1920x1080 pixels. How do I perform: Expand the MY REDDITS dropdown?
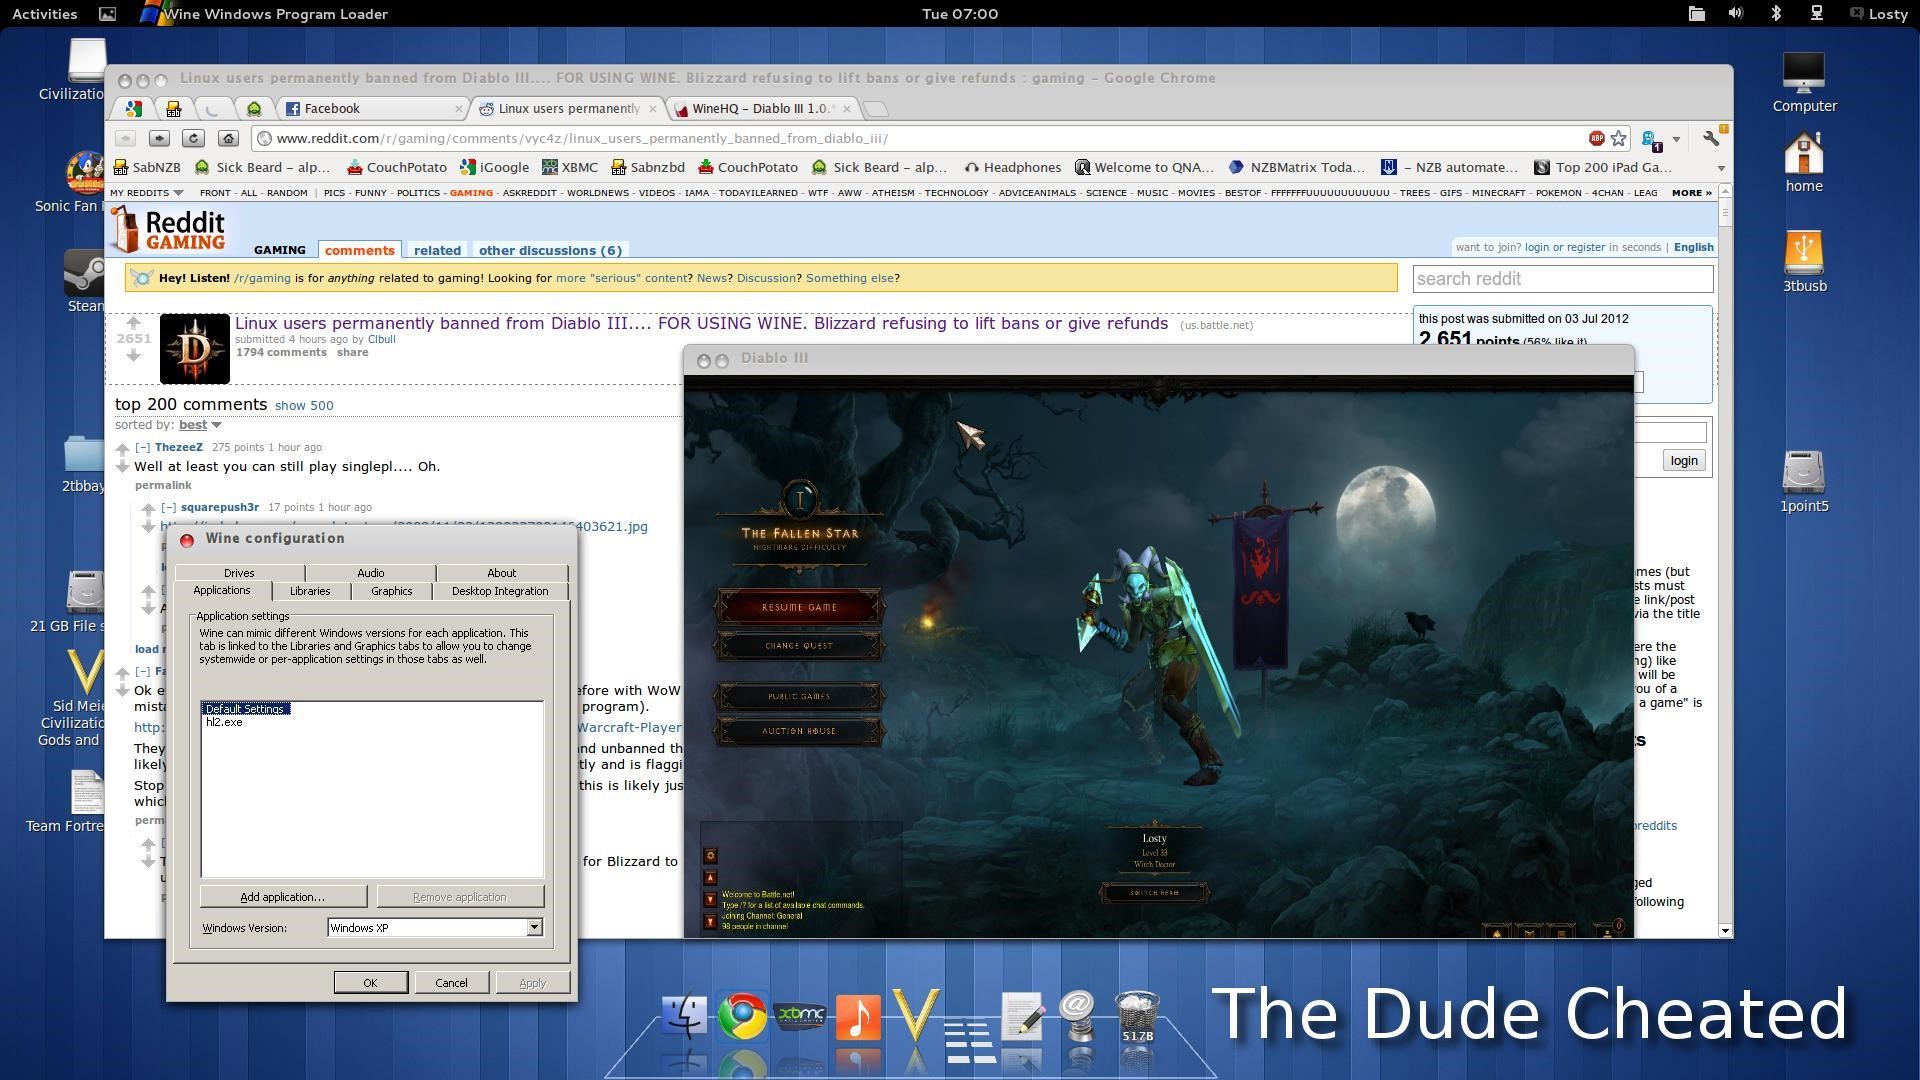pos(146,193)
